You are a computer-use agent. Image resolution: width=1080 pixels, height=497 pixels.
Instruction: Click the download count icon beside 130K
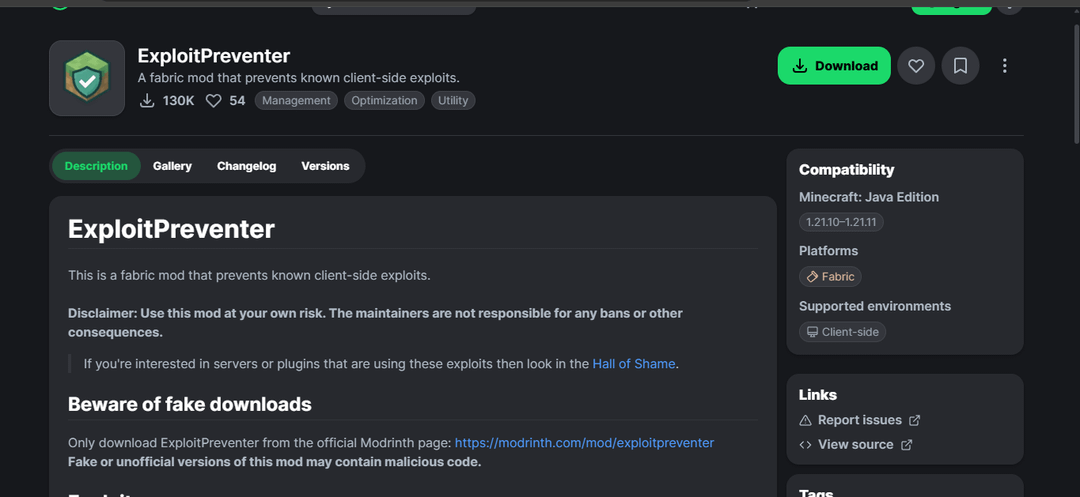[147, 101]
